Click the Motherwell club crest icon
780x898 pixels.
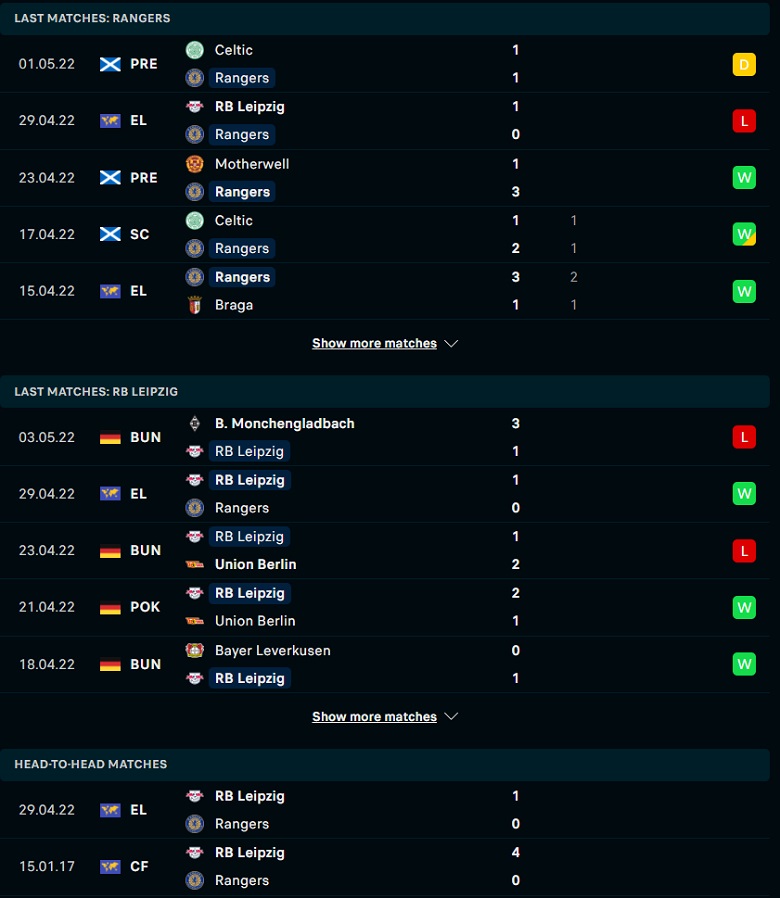pos(195,164)
